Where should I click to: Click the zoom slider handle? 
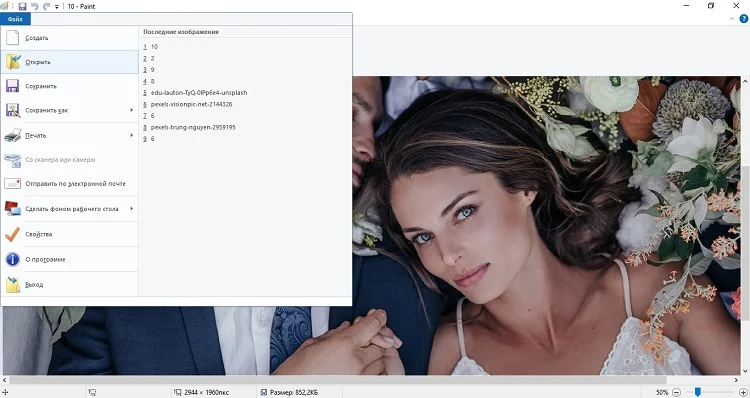[698, 392]
